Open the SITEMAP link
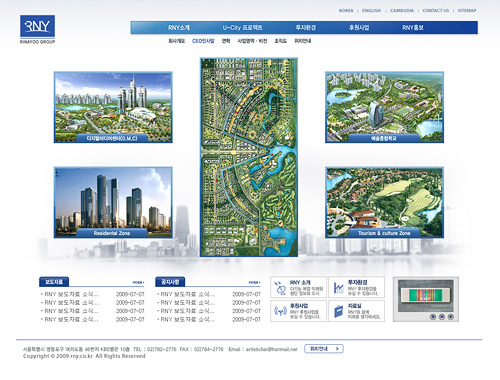This screenshot has height=380, width=500. click(467, 11)
